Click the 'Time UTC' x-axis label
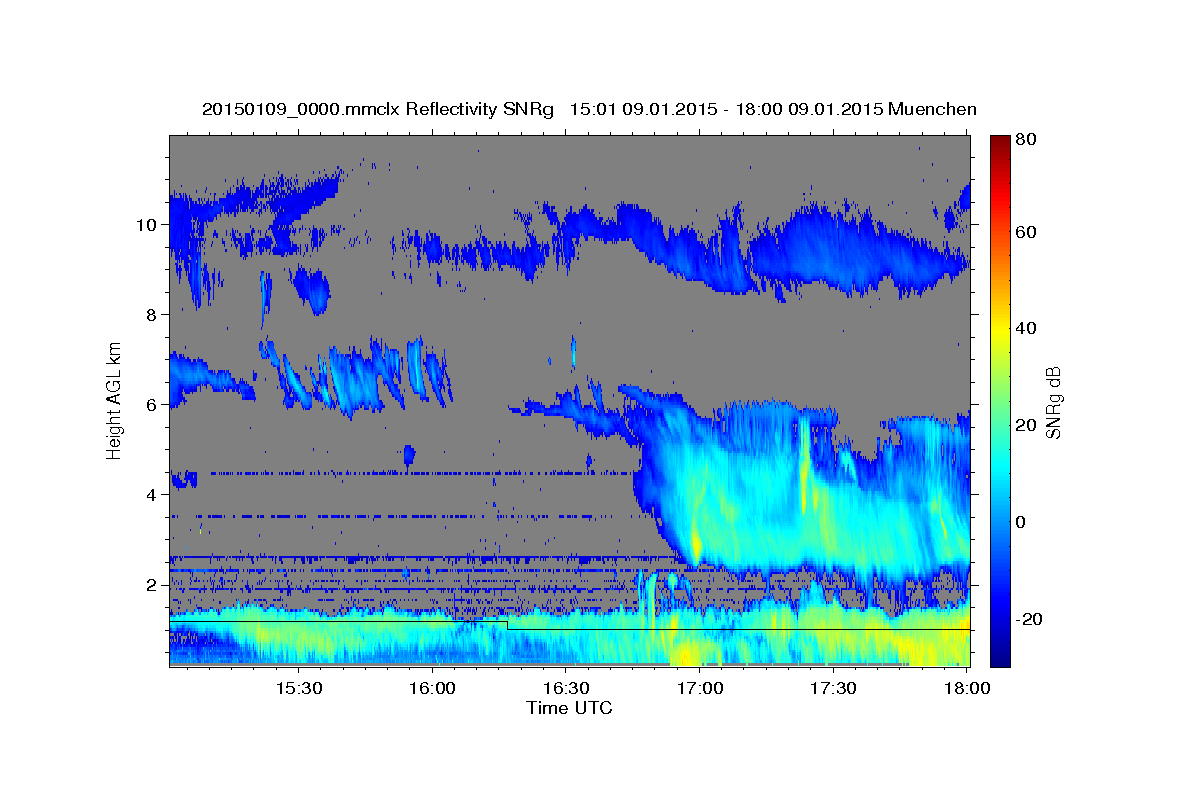1200x800 pixels. (569, 708)
